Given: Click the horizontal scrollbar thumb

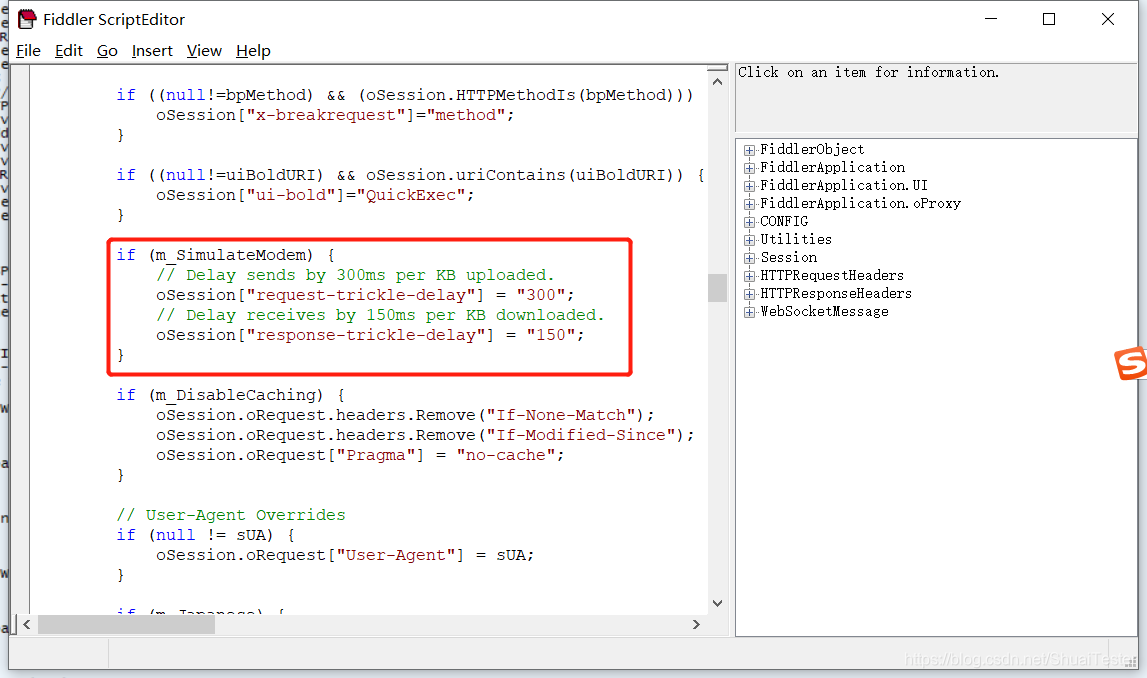Looking at the screenshot, I should (127, 625).
